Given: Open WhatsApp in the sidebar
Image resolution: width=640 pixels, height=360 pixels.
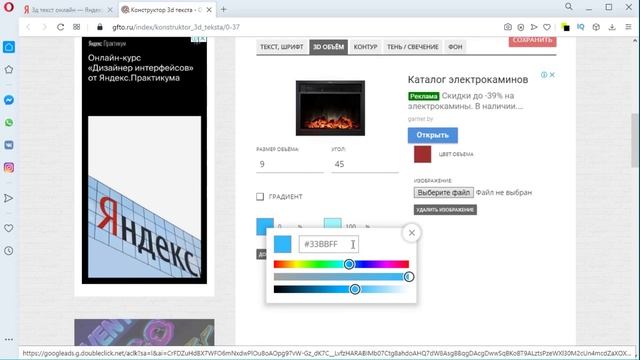Looking at the screenshot, I should point(9,122).
